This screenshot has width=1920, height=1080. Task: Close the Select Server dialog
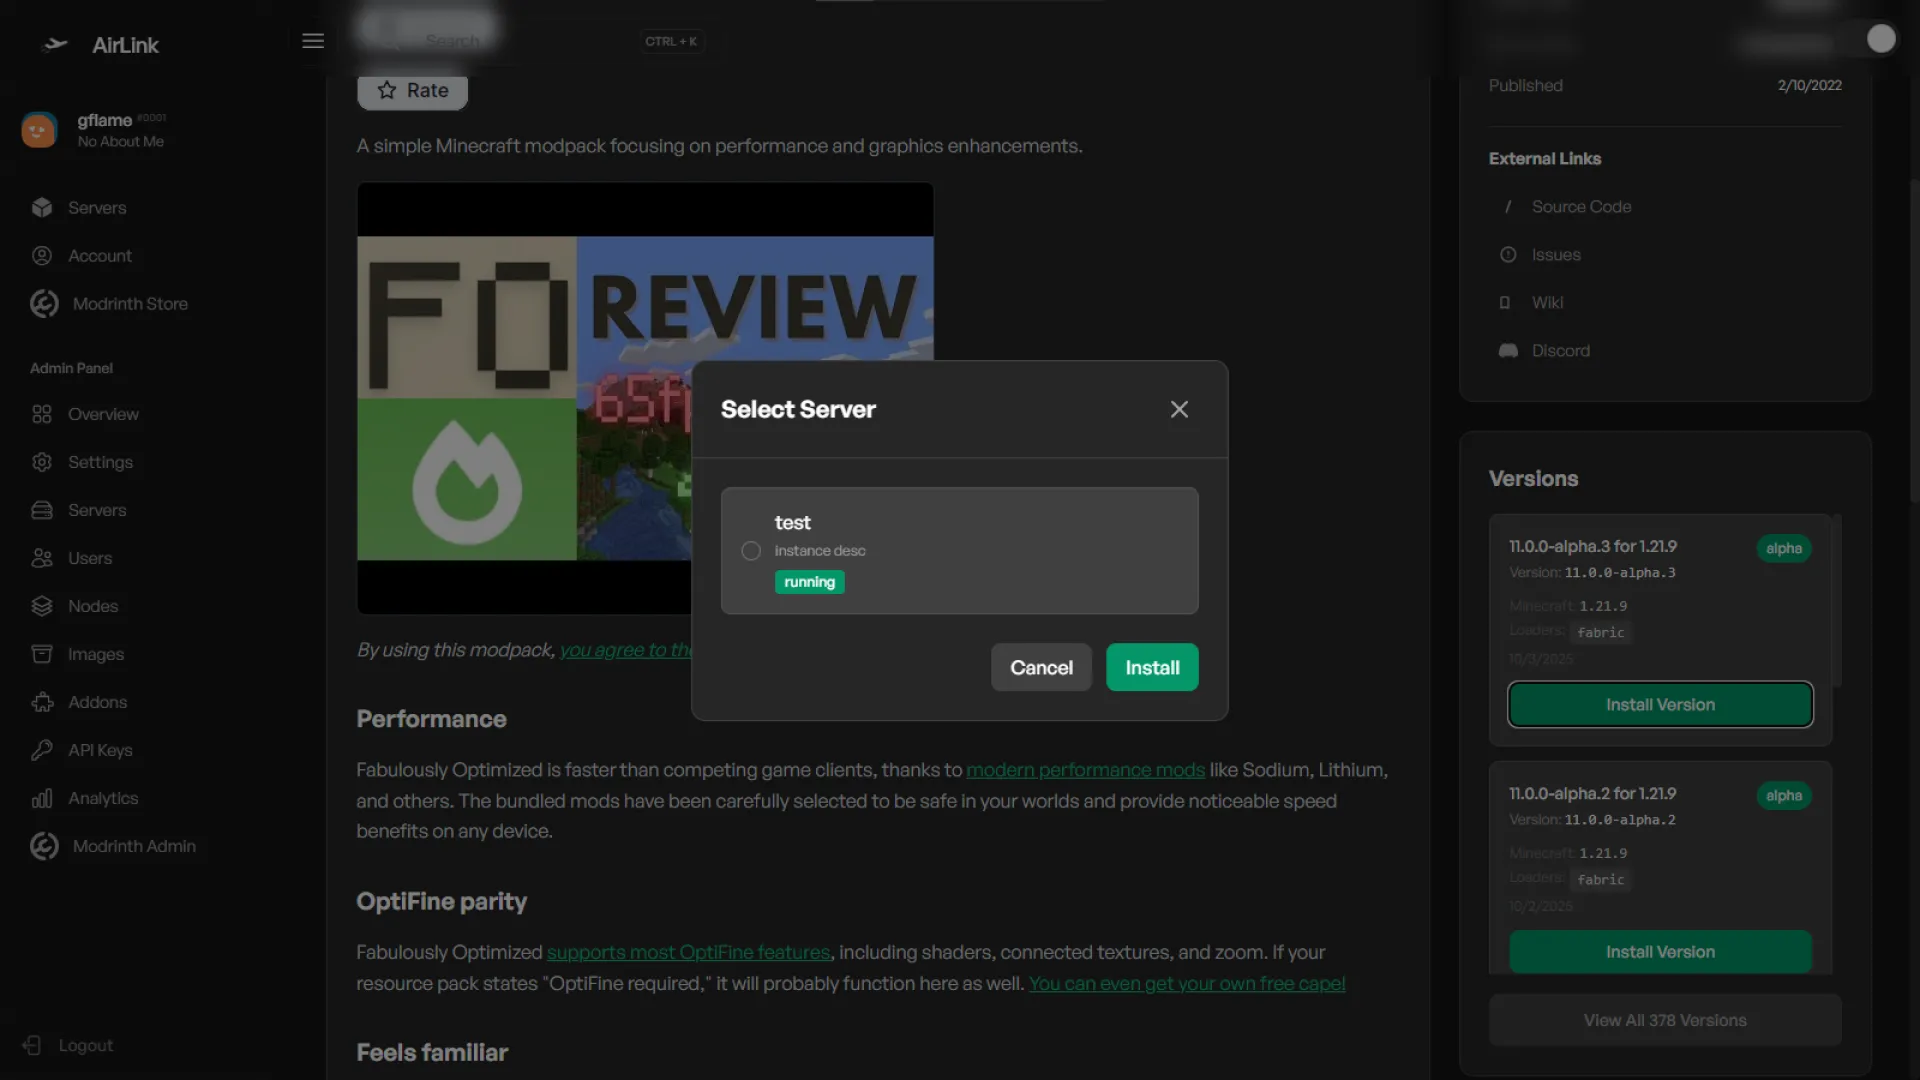tap(1179, 409)
